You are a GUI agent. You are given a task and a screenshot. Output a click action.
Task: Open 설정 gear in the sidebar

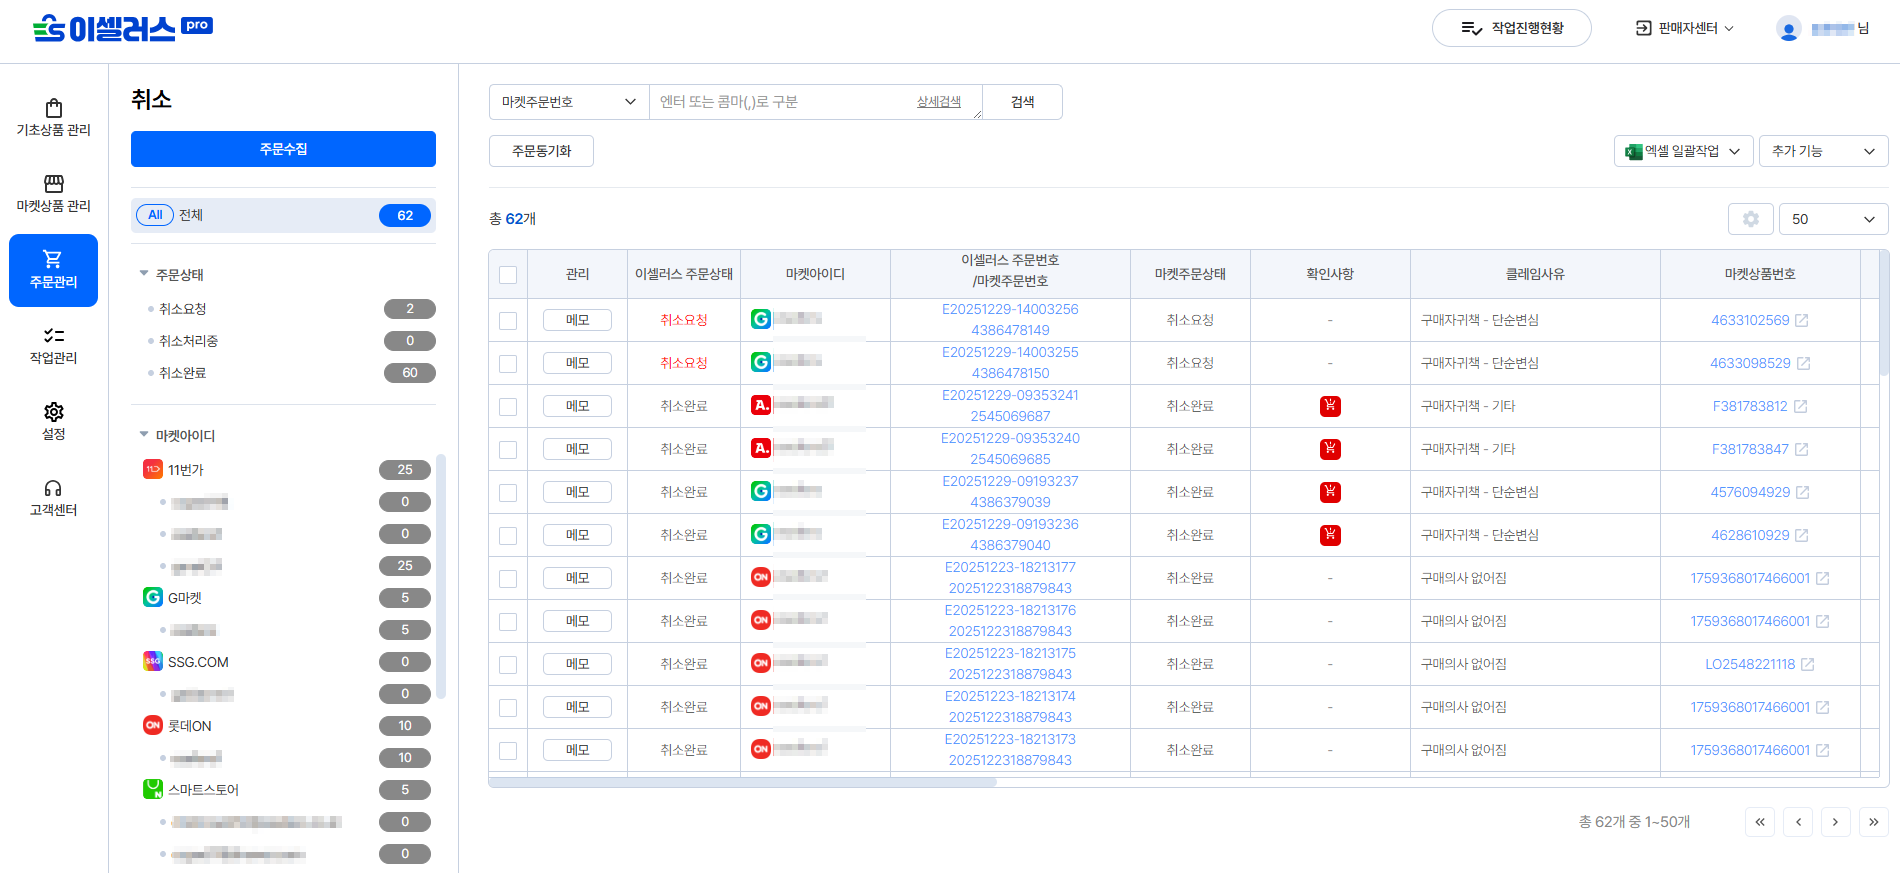pos(53,421)
